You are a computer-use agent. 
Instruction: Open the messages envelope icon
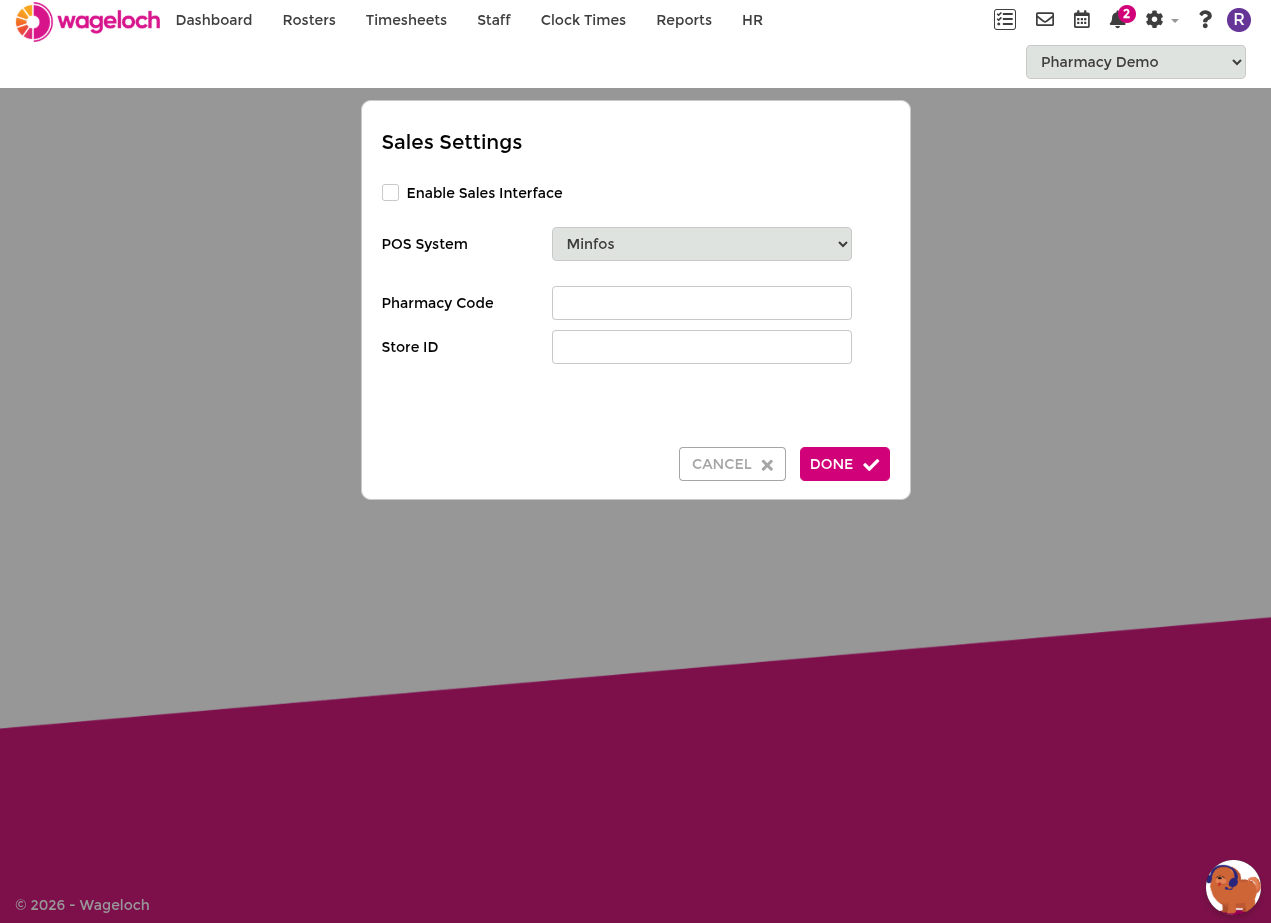coord(1045,19)
